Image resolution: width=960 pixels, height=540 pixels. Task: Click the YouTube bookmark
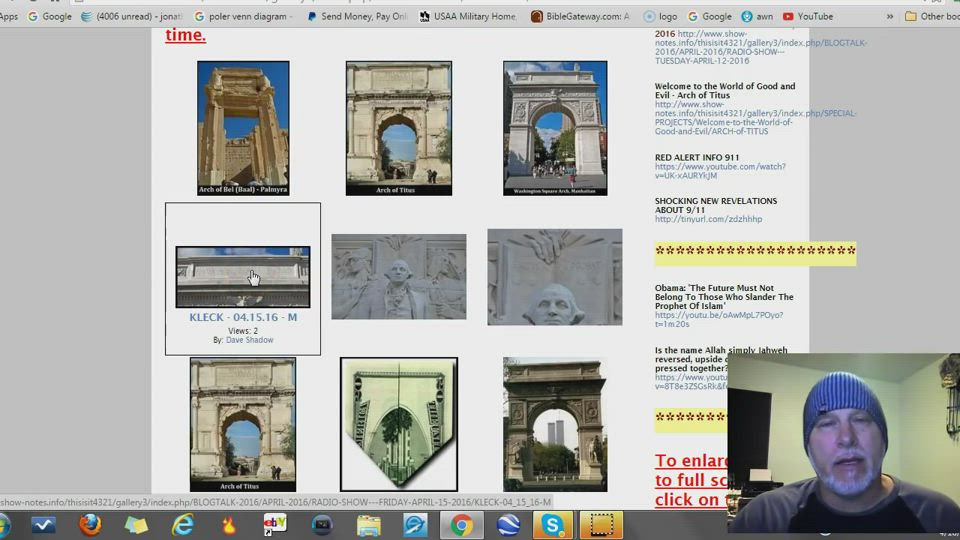pos(808,16)
